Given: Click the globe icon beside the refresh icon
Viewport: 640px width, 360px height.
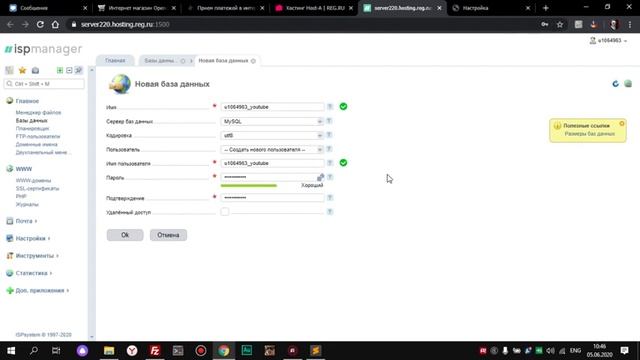Looking at the screenshot, I should [x=628, y=84].
